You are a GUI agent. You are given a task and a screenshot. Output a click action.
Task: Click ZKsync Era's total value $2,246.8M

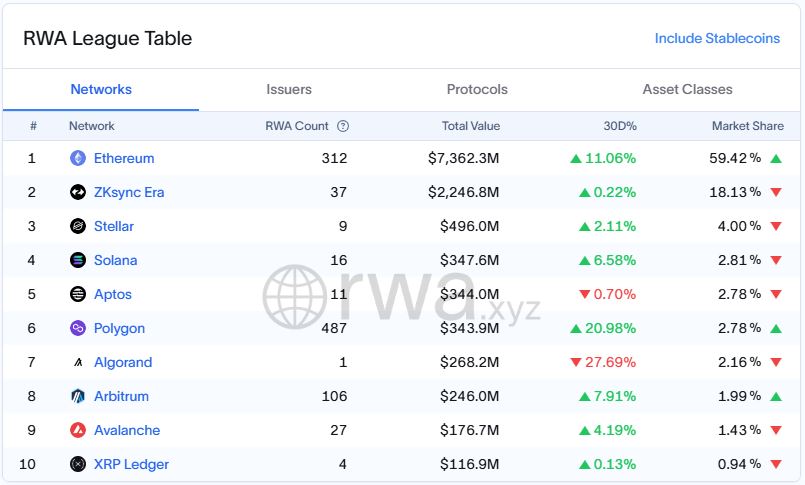464,192
